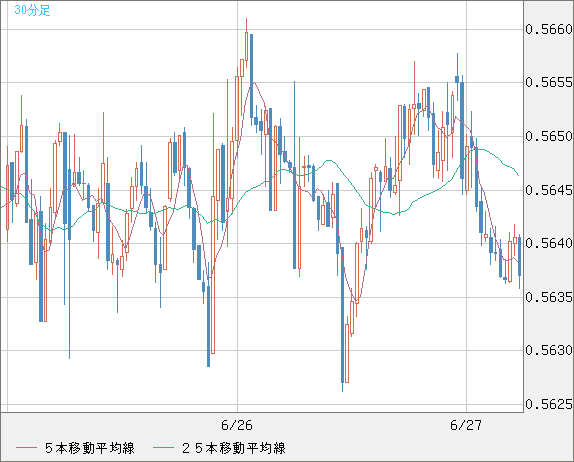Viewport: 574px width, 462px height.
Task: Click the 6/26 date axis label
Action: [x=237, y=425]
